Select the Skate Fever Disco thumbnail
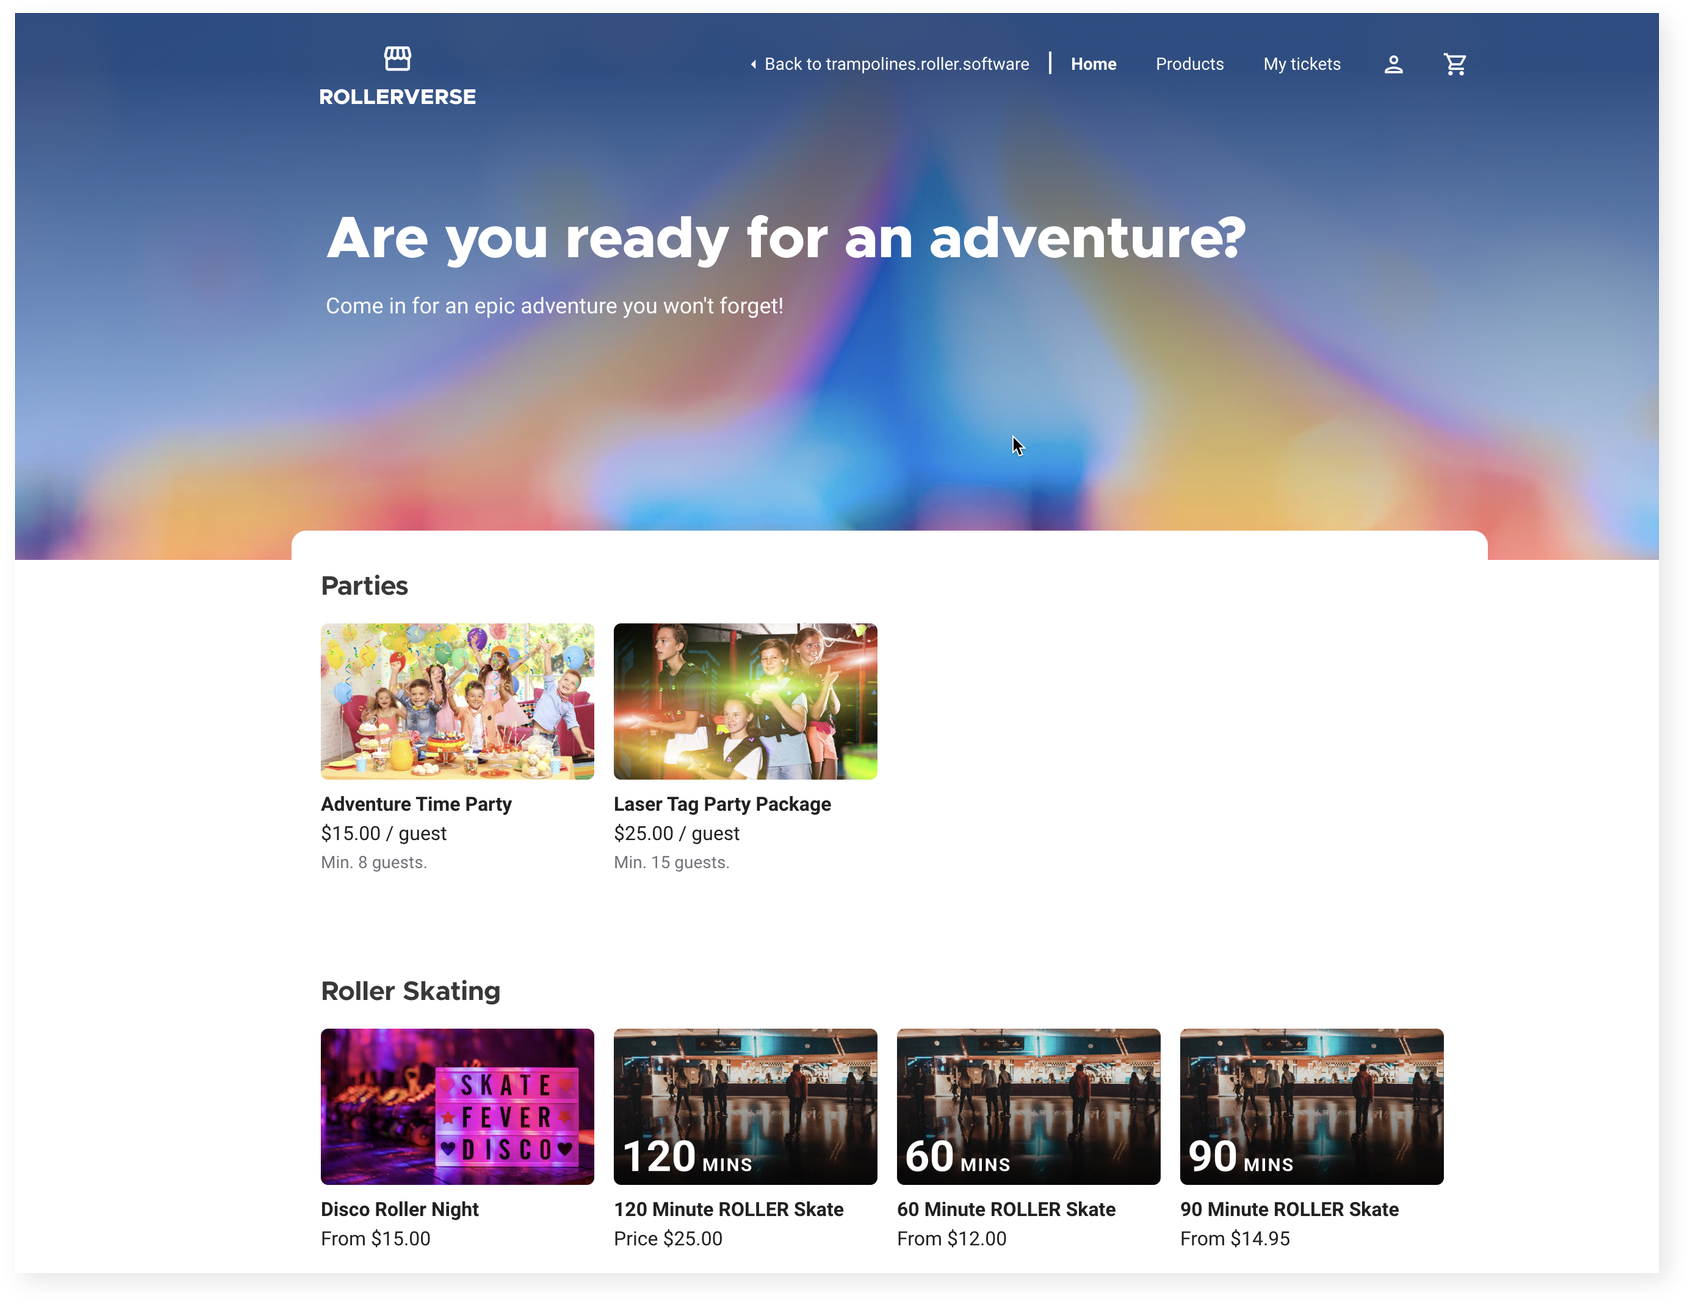This screenshot has height=1305, width=1689. [x=457, y=1106]
